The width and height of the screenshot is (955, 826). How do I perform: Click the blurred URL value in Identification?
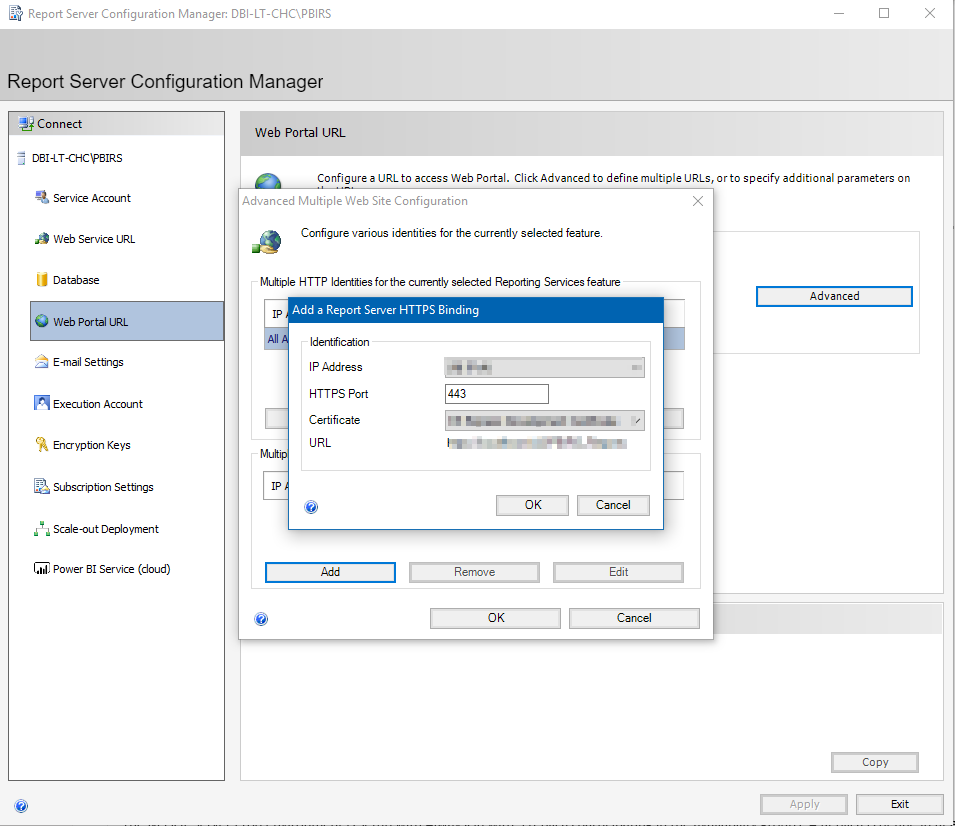(x=537, y=443)
